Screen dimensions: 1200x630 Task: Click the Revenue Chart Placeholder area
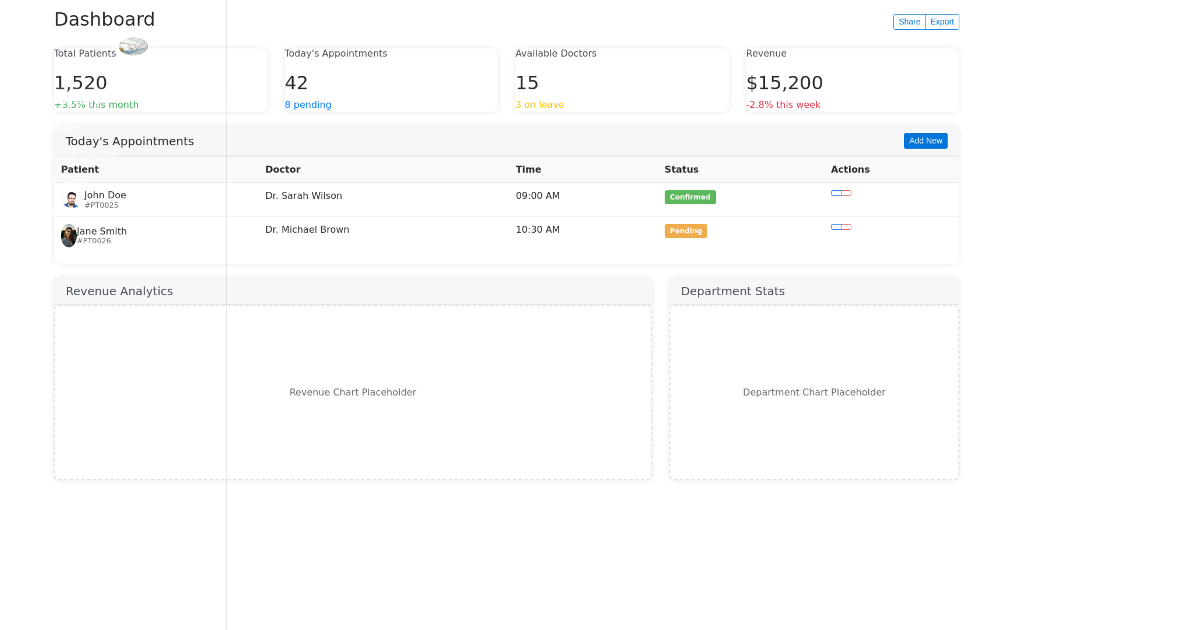(353, 392)
